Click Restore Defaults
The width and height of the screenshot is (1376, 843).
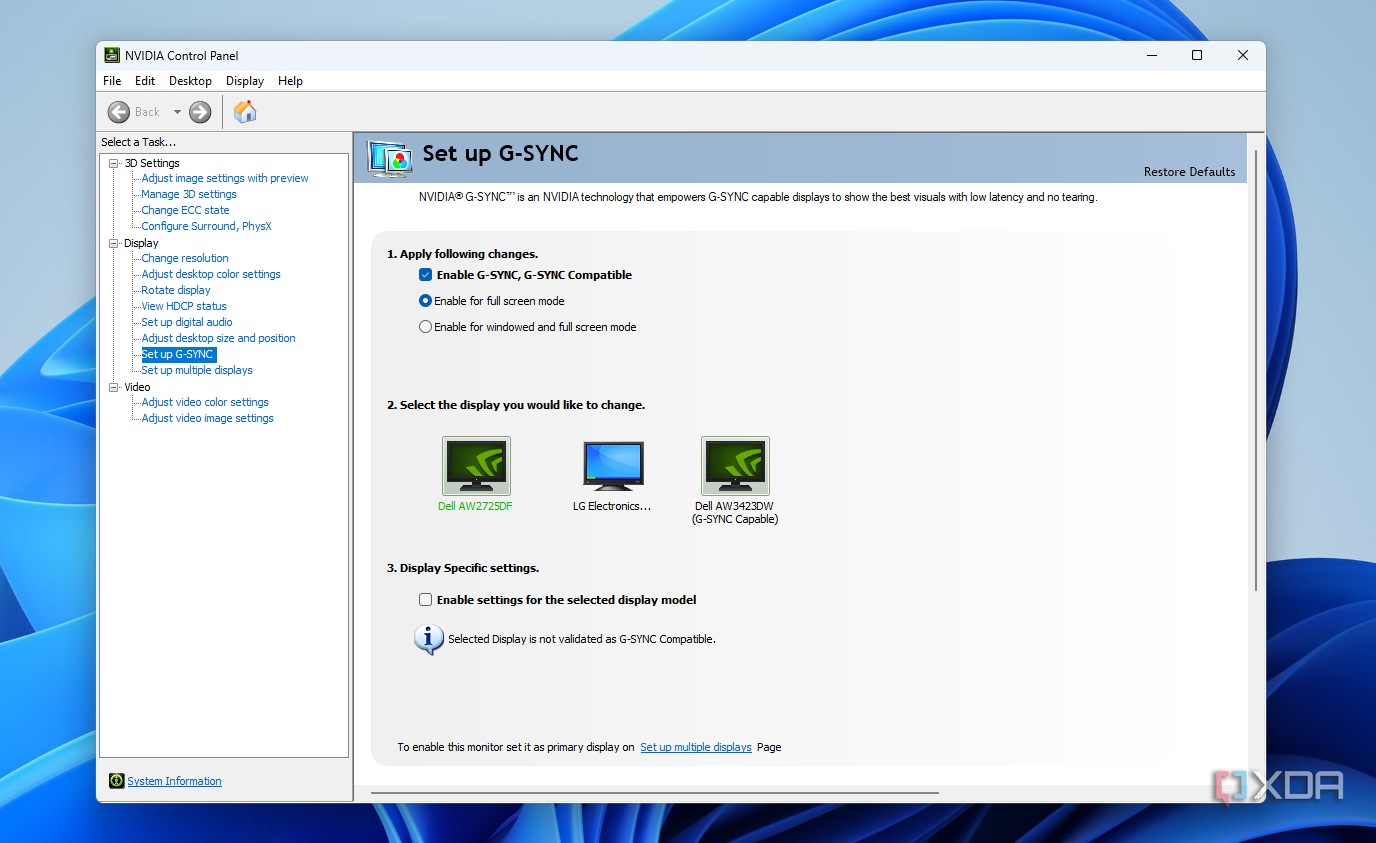click(1189, 172)
